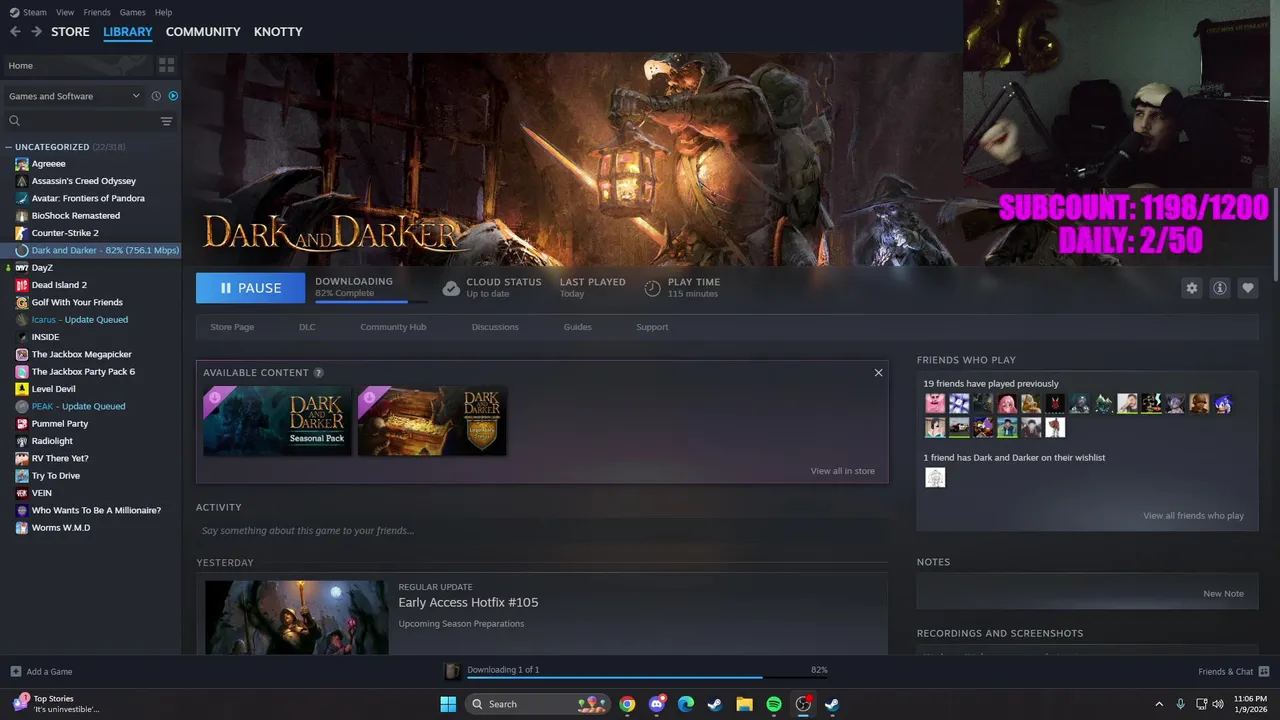This screenshot has height=720, width=1280.
Task: Click the Golf With Your Friends icon
Action: 22,302
